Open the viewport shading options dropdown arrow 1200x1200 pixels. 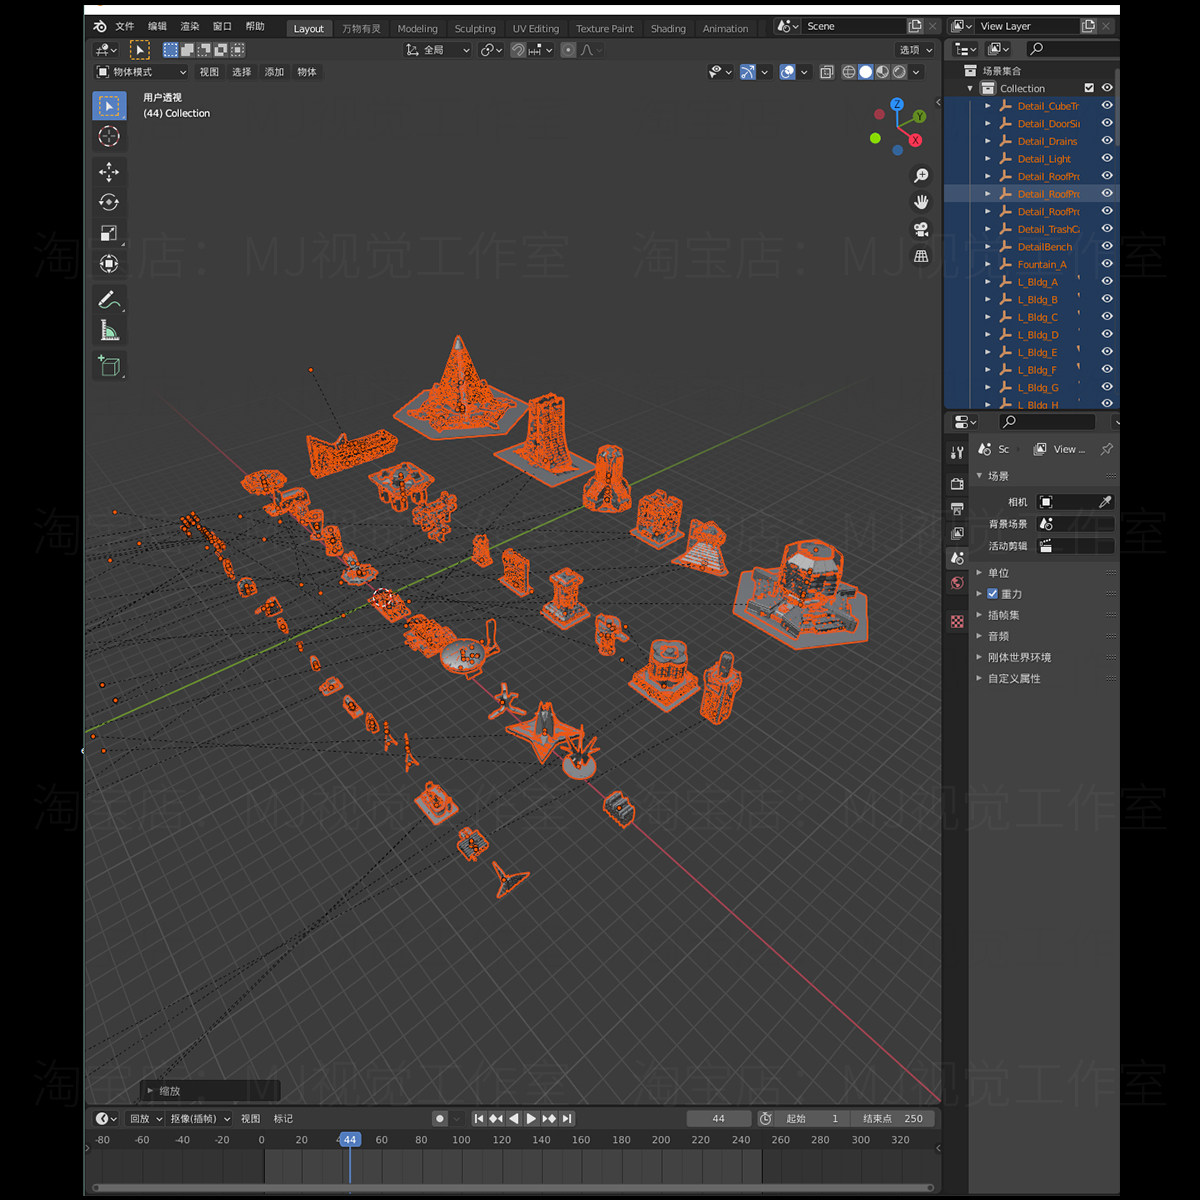[916, 72]
